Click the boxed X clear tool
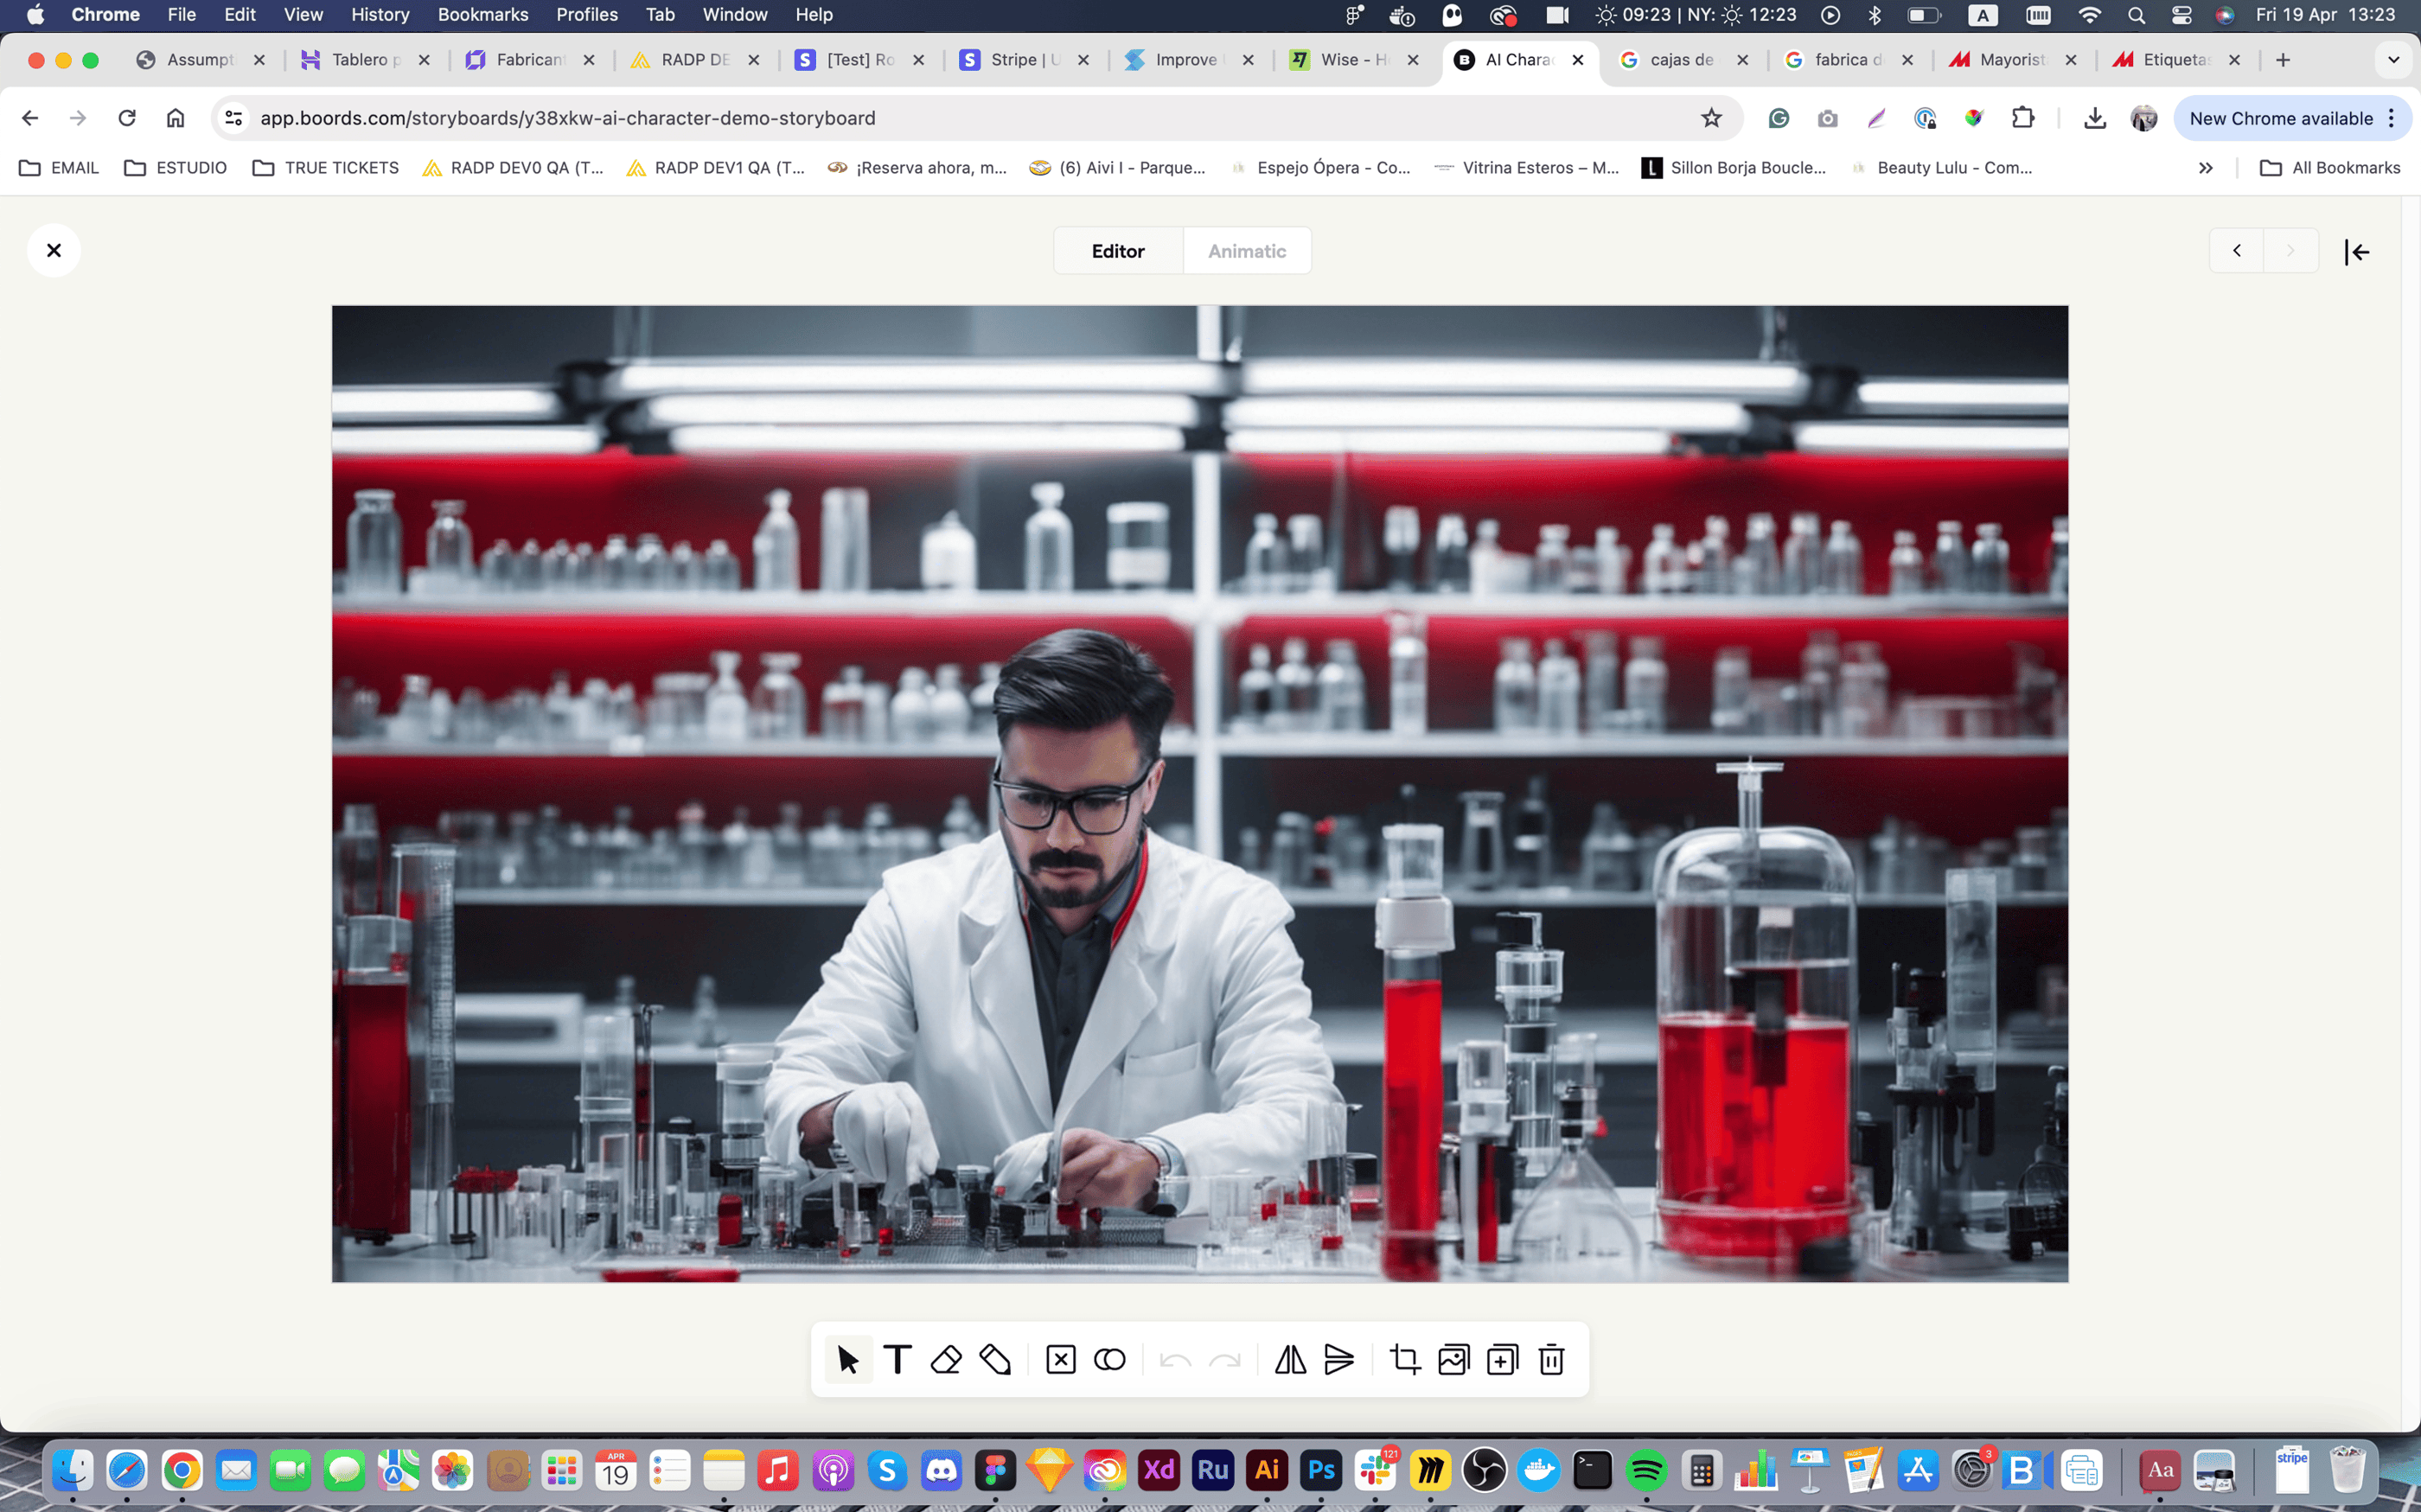This screenshot has height=1512, width=2421. click(1061, 1359)
